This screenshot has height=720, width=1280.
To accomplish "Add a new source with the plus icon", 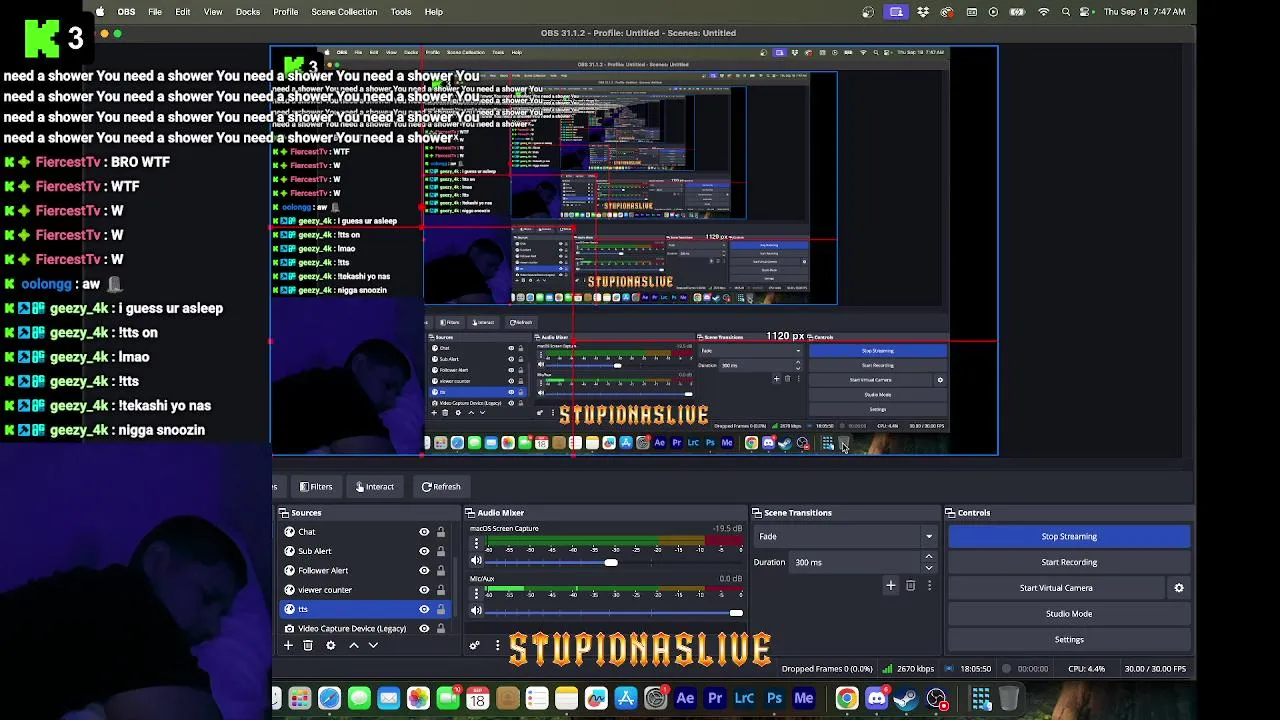I will pyautogui.click(x=288, y=646).
